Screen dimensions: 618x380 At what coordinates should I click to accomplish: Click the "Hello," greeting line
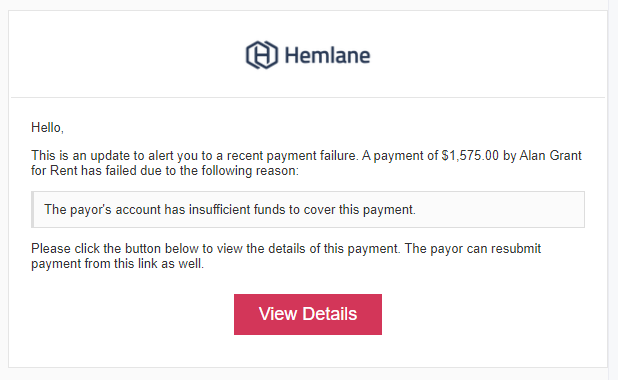click(x=47, y=128)
